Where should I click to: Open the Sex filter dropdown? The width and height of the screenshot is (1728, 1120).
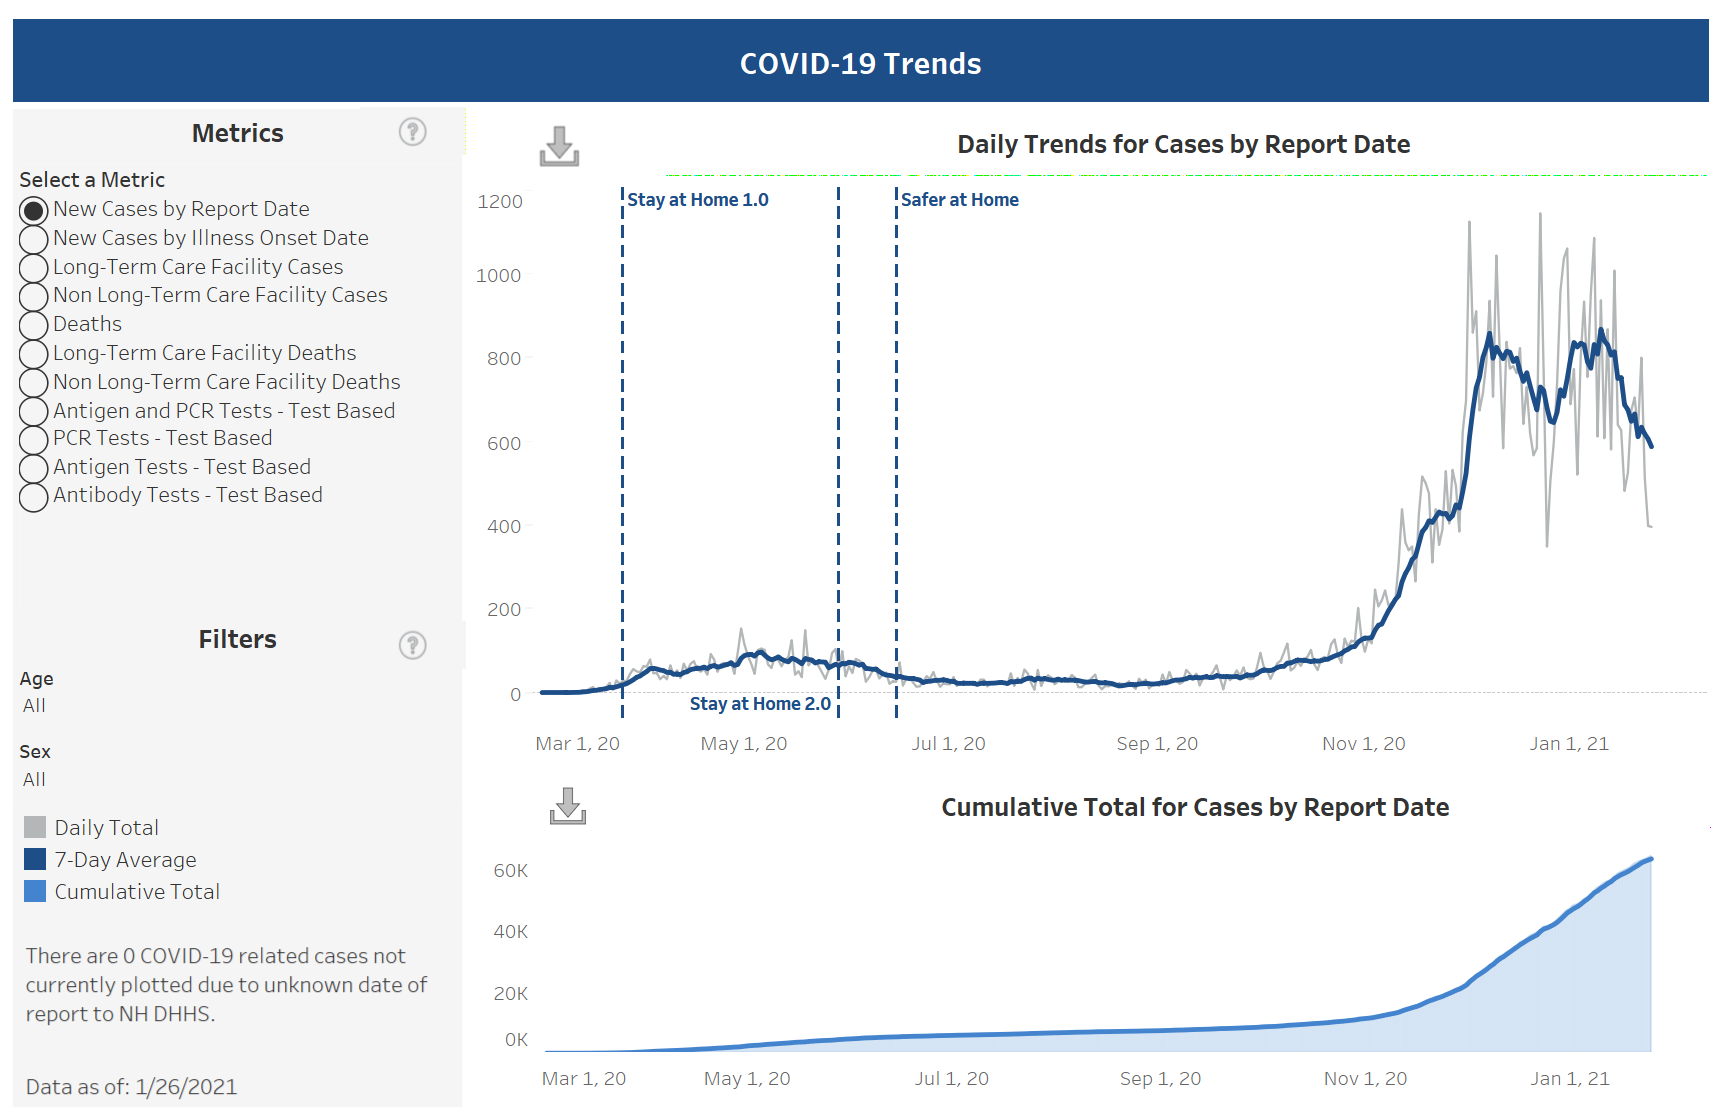(x=35, y=780)
